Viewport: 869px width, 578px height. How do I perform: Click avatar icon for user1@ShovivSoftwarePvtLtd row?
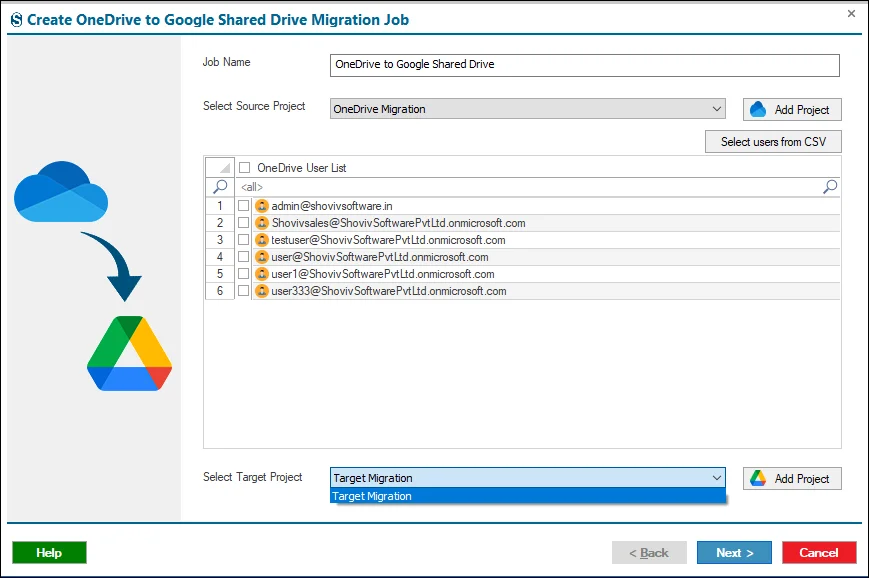[262, 274]
